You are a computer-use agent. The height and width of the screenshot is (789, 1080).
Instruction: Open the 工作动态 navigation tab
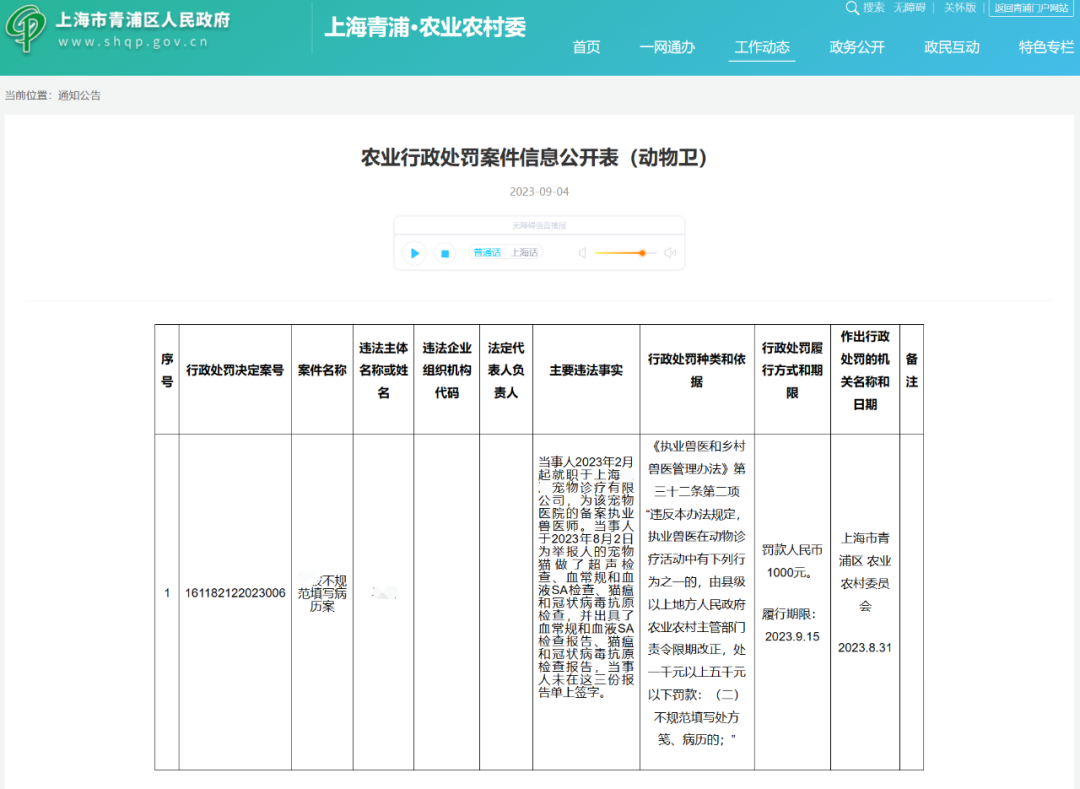(762, 47)
